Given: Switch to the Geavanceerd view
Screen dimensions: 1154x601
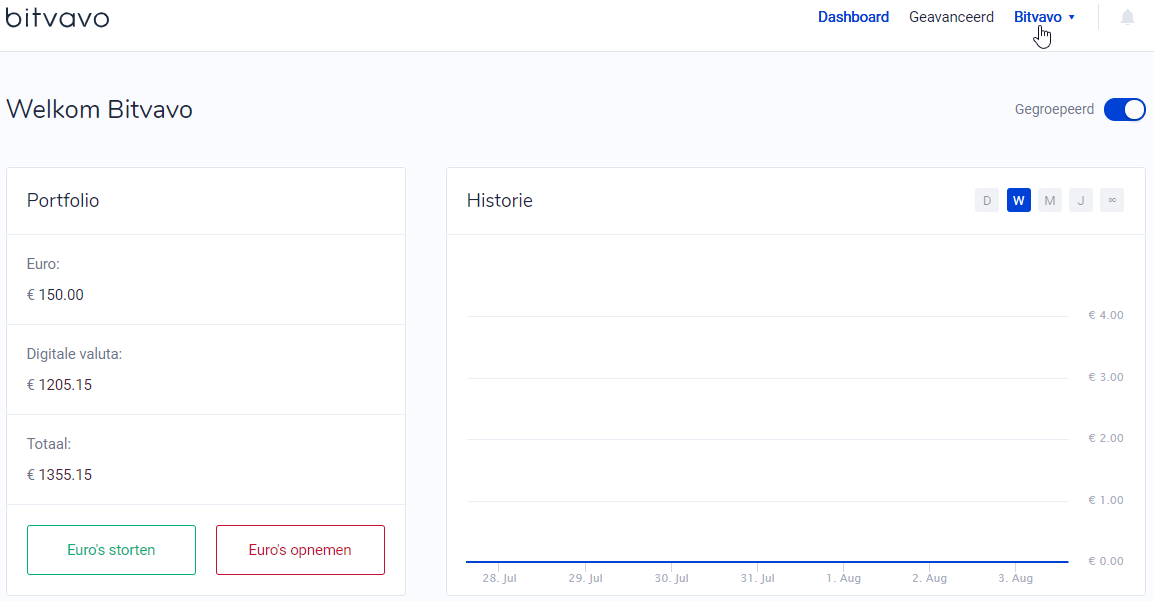Looking at the screenshot, I should 951,17.
